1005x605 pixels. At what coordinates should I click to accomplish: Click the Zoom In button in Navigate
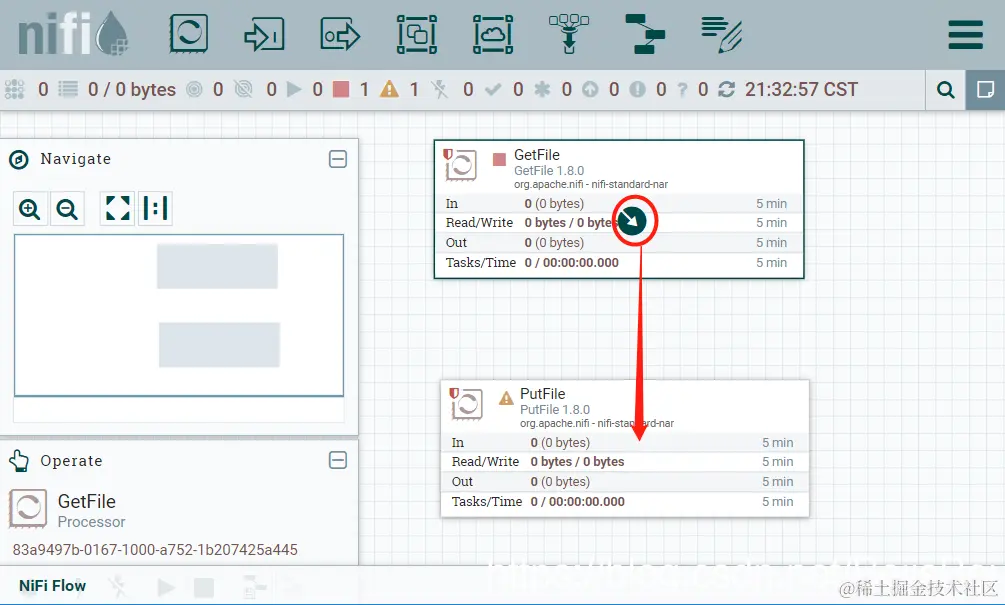[x=30, y=209]
